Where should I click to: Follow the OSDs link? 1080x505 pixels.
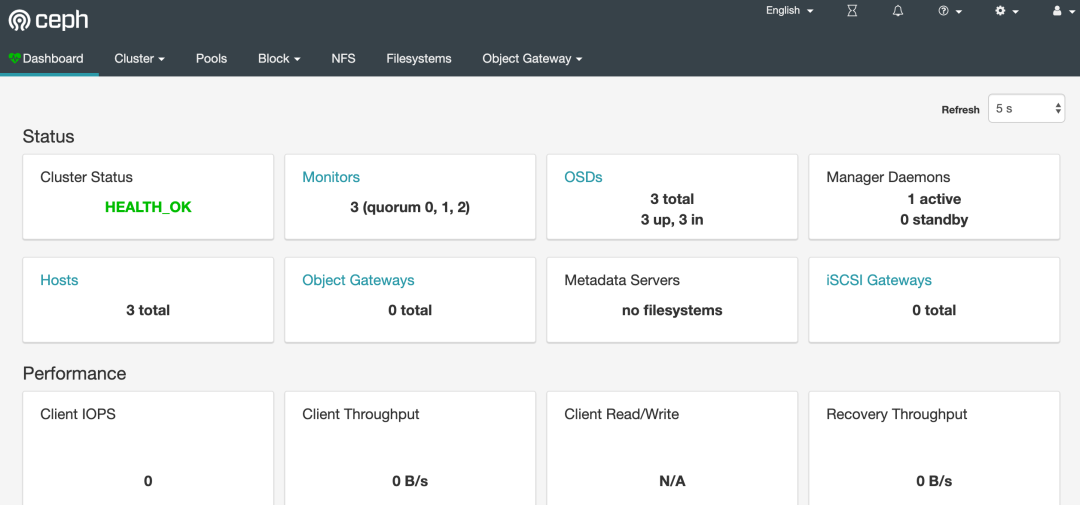coord(583,177)
